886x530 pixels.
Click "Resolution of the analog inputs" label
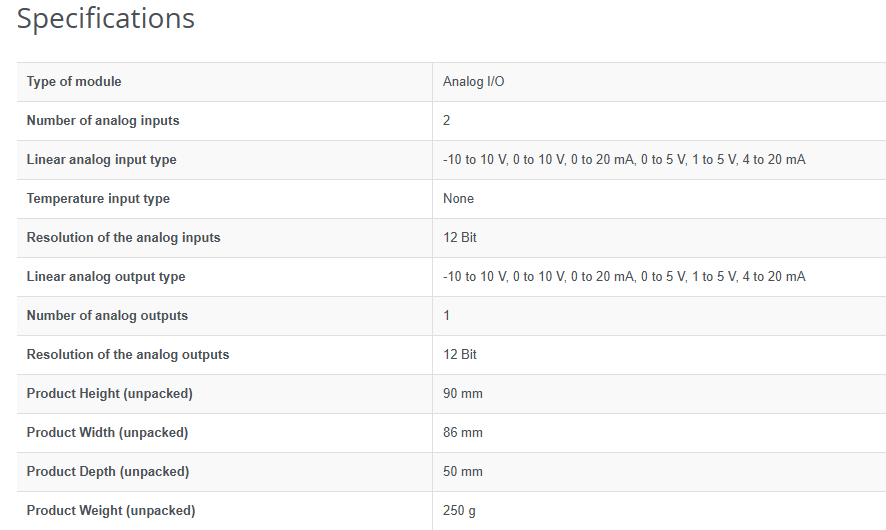pos(123,237)
